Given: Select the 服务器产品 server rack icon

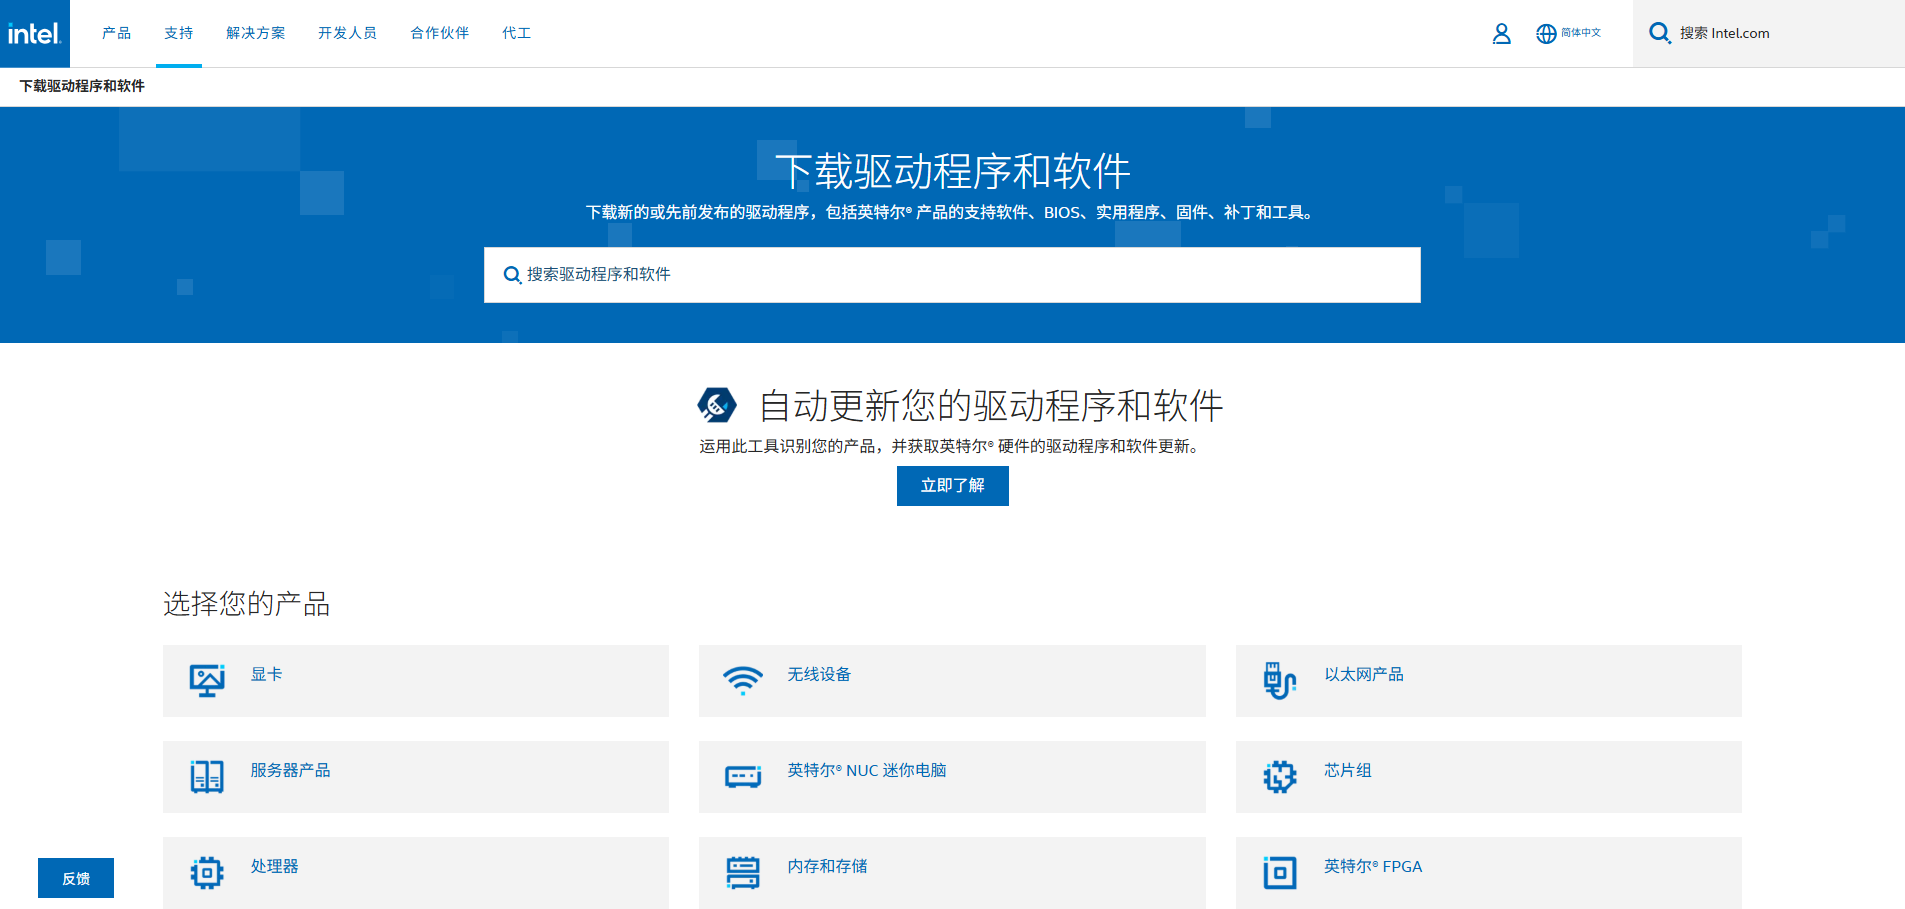Looking at the screenshot, I should 206,774.
